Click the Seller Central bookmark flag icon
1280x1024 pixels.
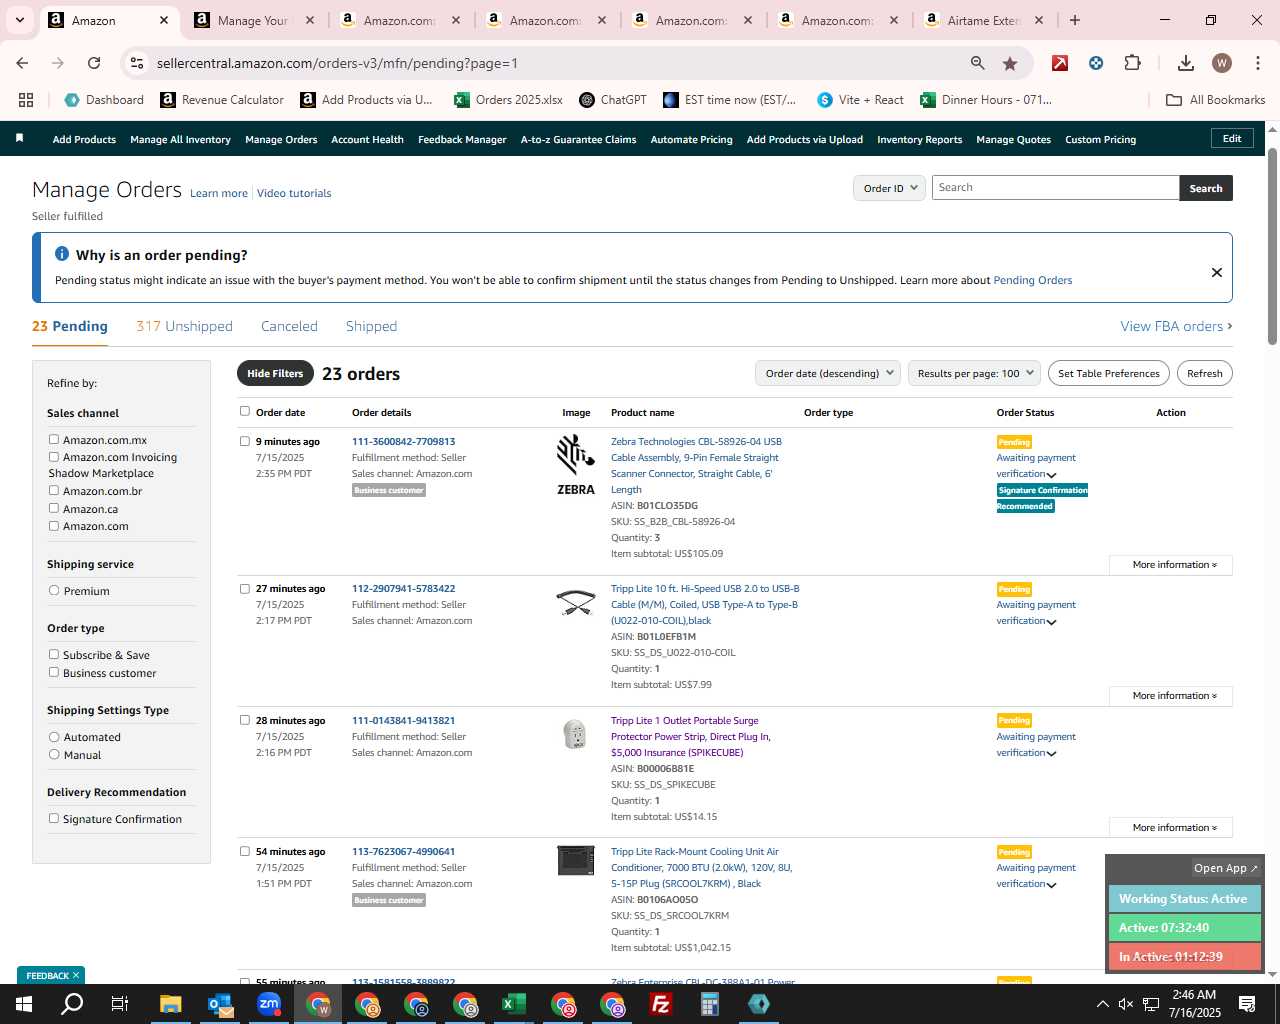coord(19,138)
